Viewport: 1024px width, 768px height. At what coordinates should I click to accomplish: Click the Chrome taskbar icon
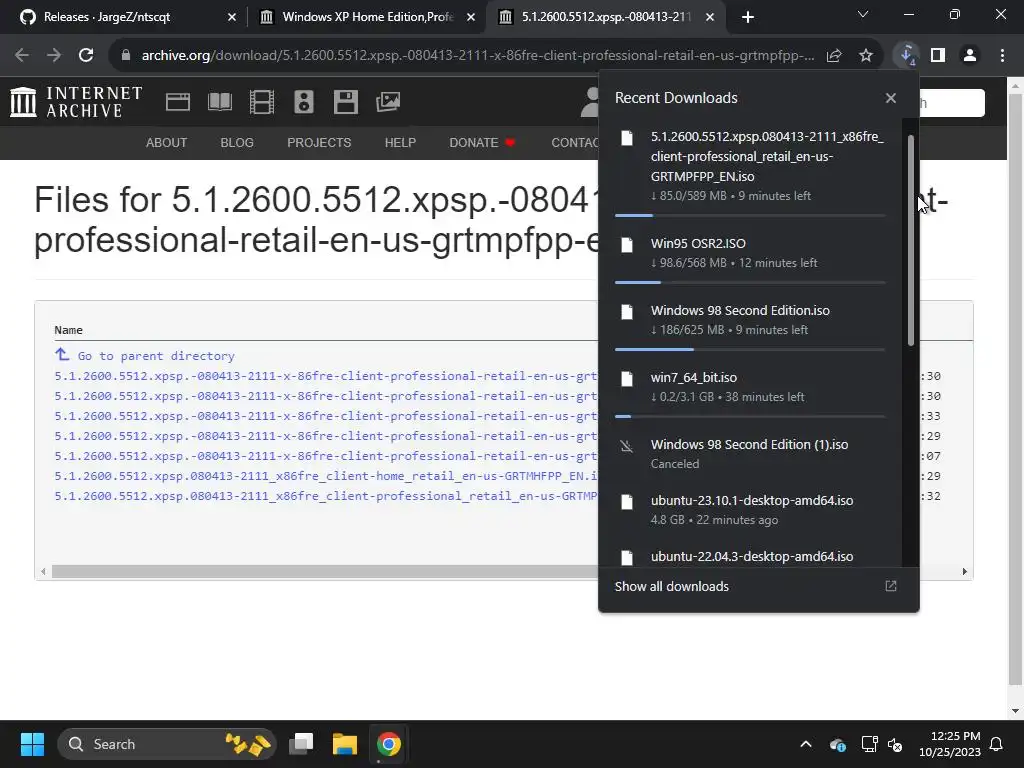(389, 744)
